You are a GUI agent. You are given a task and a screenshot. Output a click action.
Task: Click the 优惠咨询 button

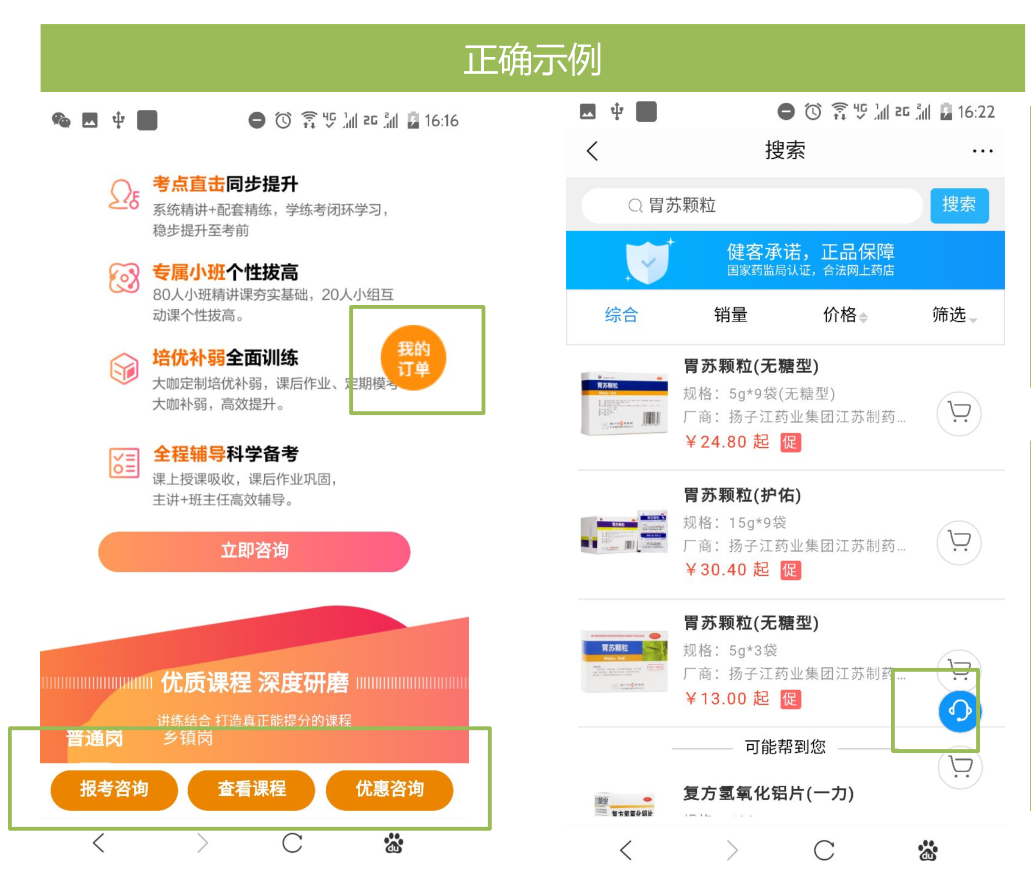point(390,789)
